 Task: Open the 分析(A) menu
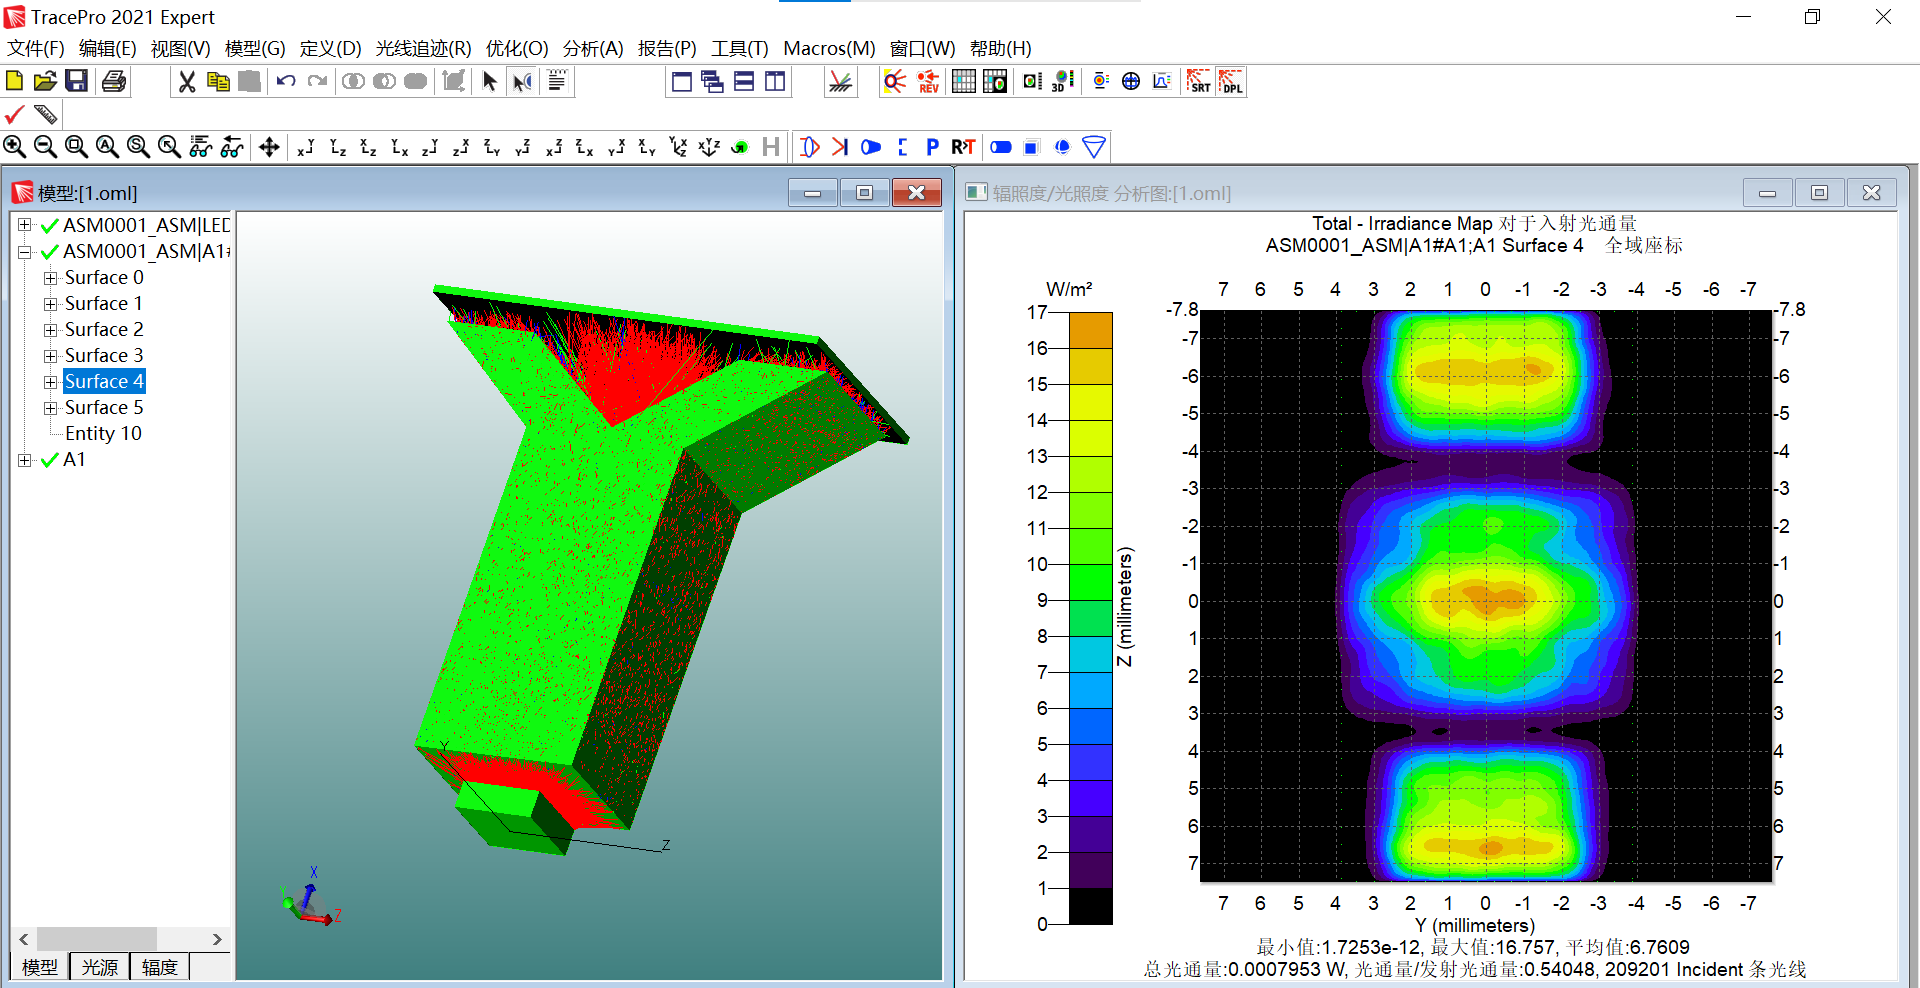(x=593, y=48)
